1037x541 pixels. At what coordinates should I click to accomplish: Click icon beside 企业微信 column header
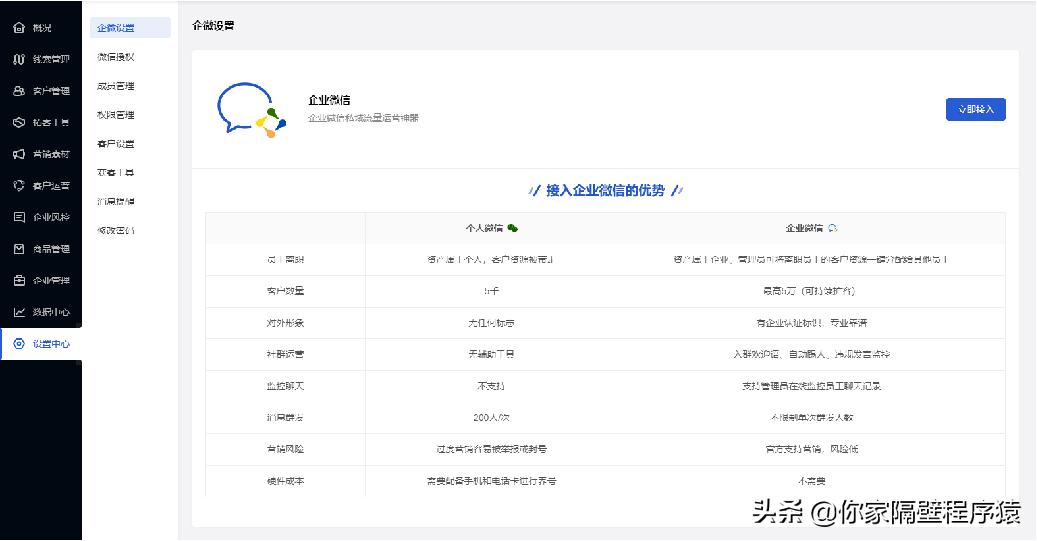coord(833,228)
